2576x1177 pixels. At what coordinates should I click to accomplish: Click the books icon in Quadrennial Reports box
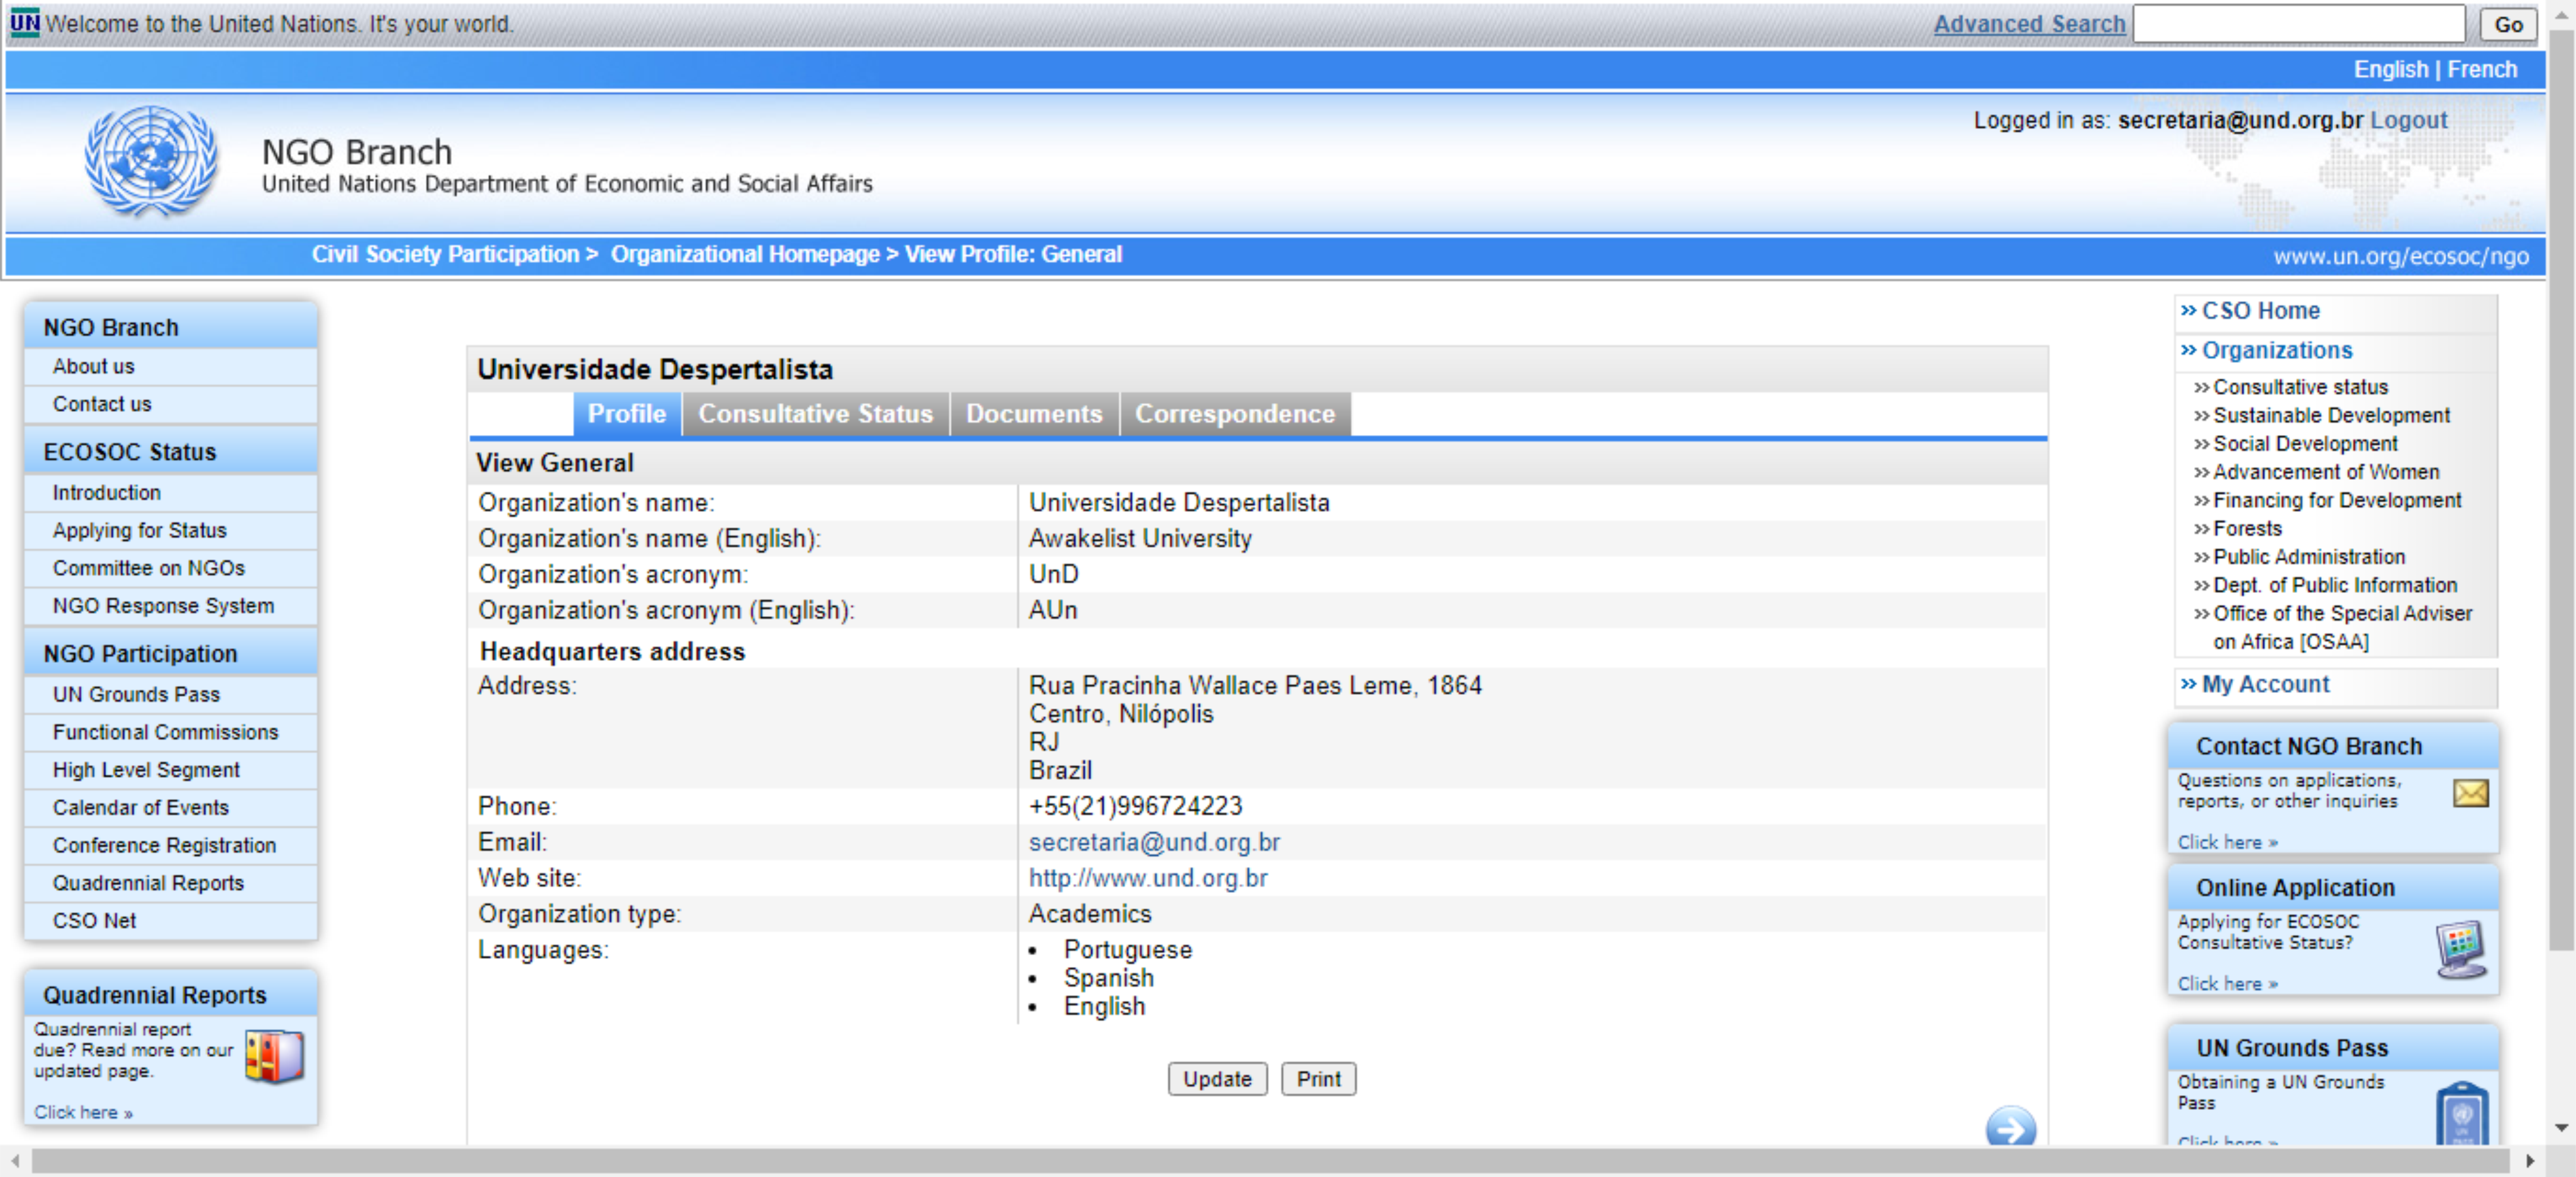tap(274, 1056)
